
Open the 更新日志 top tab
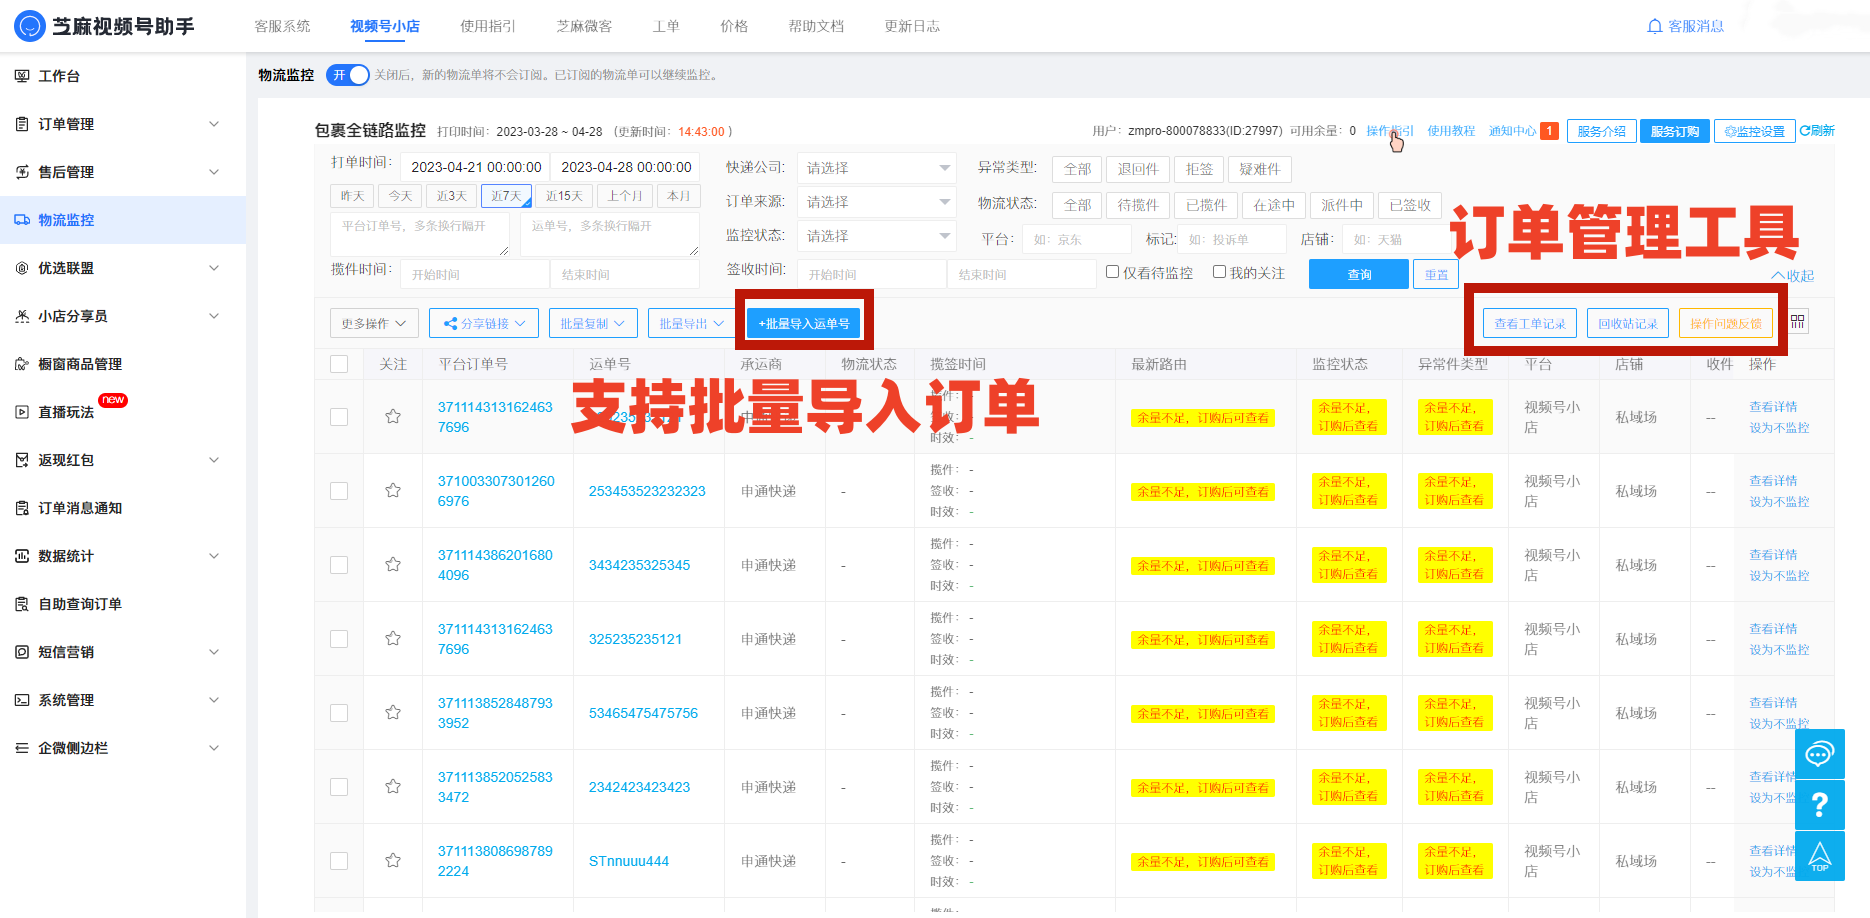[912, 26]
